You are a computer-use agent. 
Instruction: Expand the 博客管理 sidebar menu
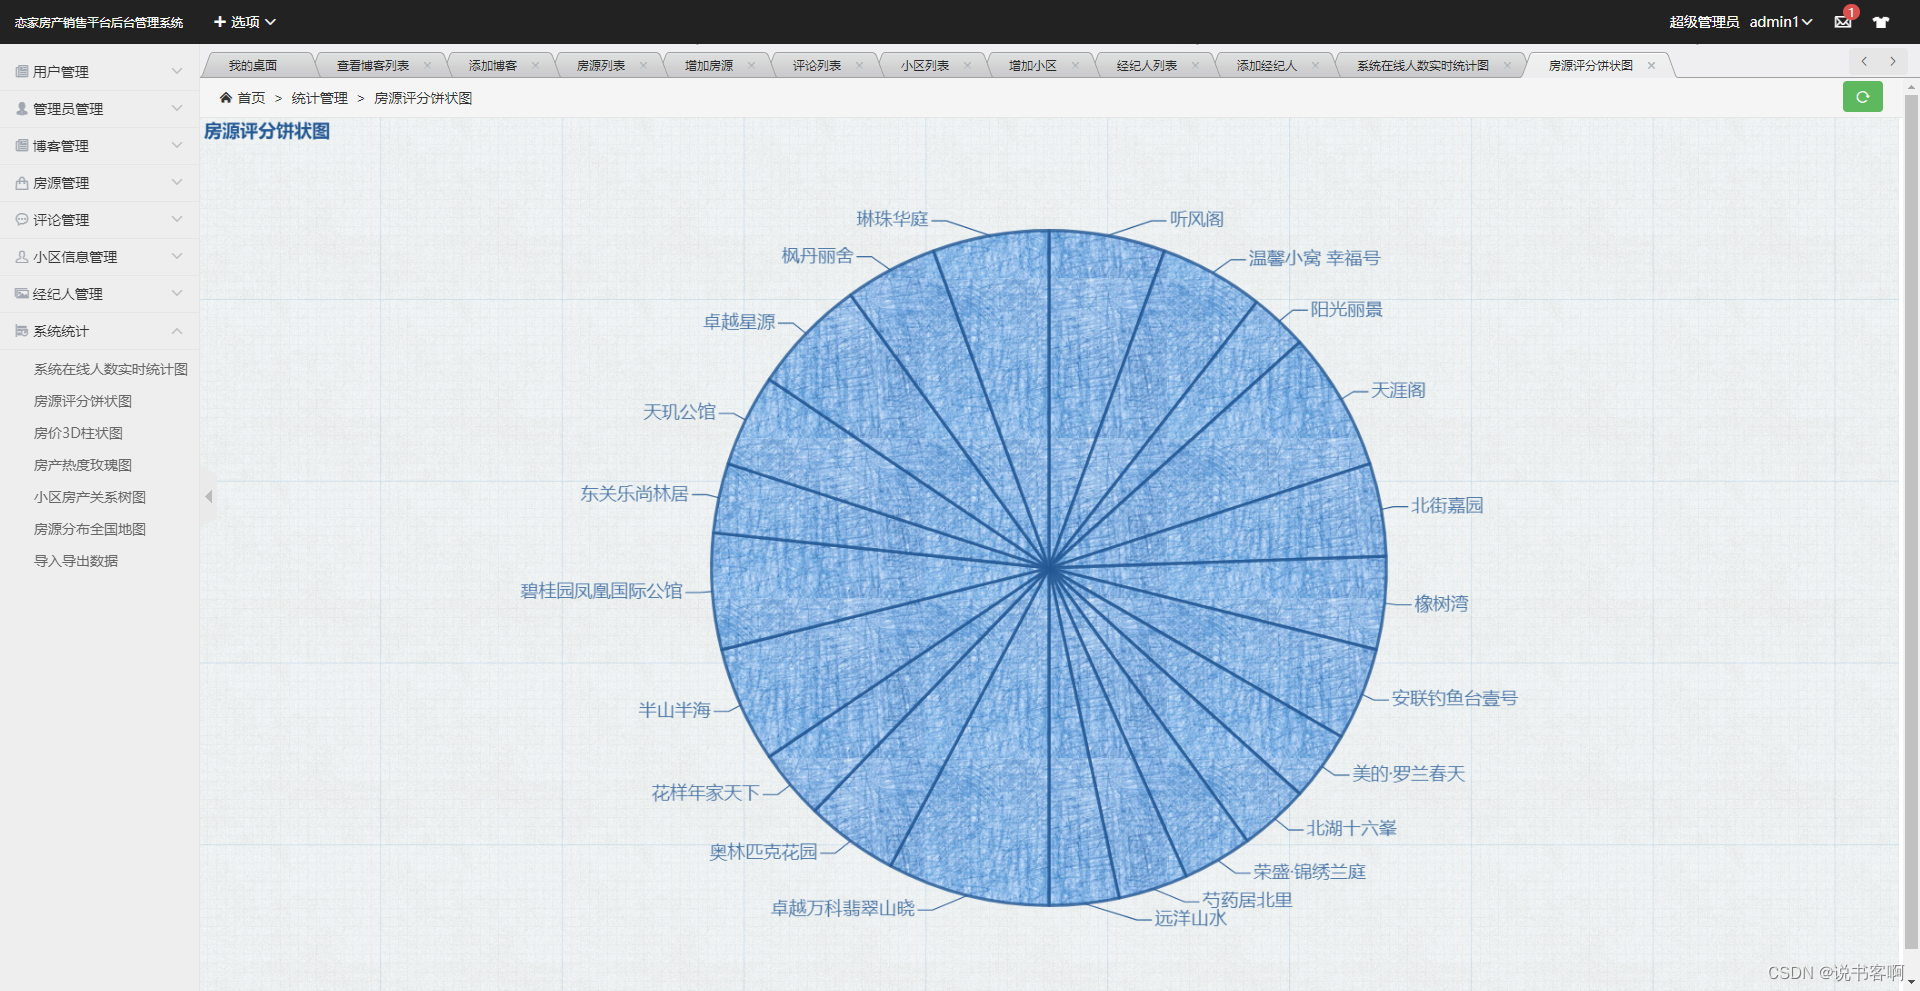(99, 146)
